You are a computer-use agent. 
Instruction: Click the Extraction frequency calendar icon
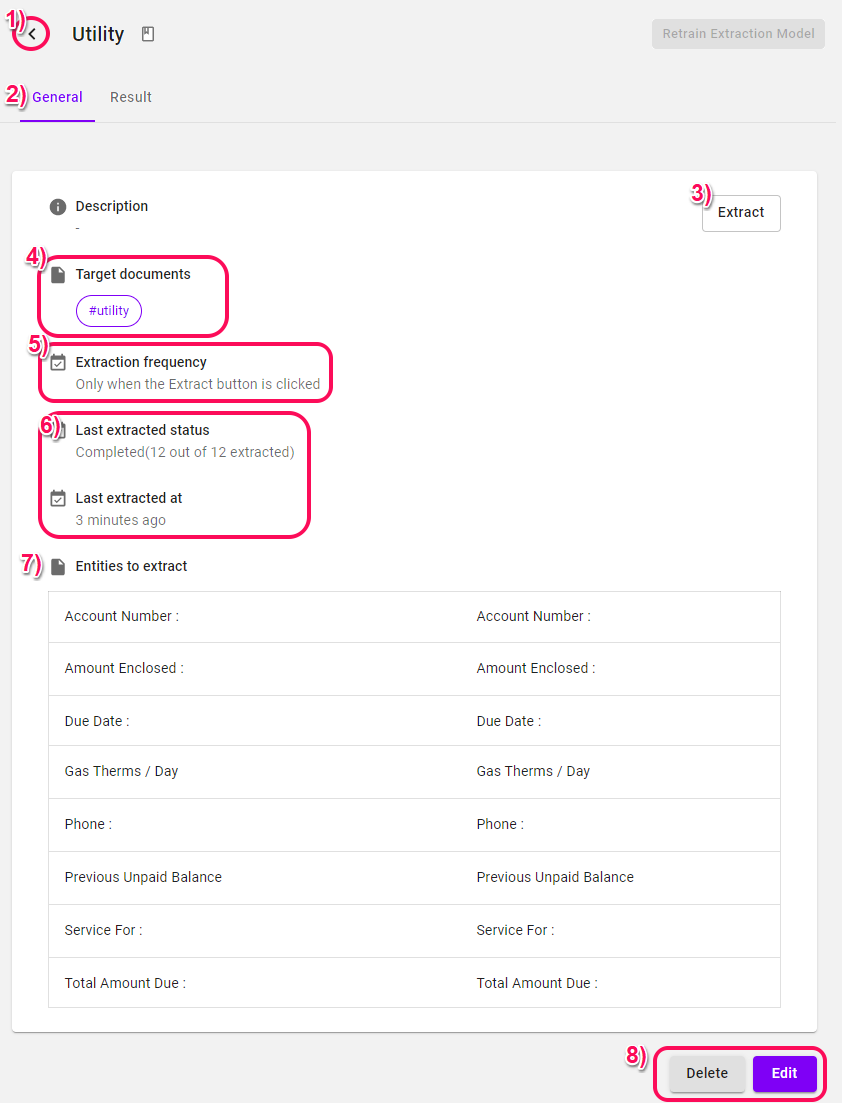[58, 362]
